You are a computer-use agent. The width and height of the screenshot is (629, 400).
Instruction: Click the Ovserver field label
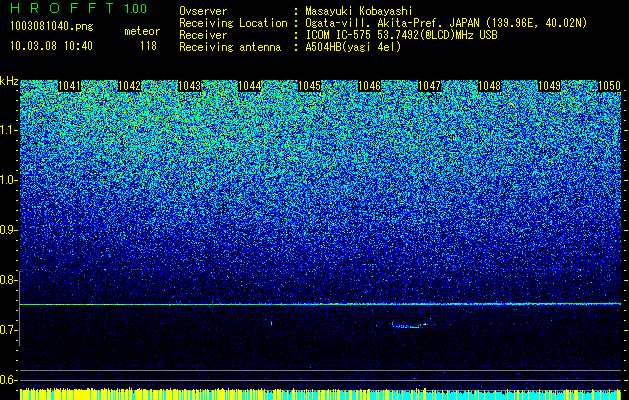pyautogui.click(x=203, y=11)
